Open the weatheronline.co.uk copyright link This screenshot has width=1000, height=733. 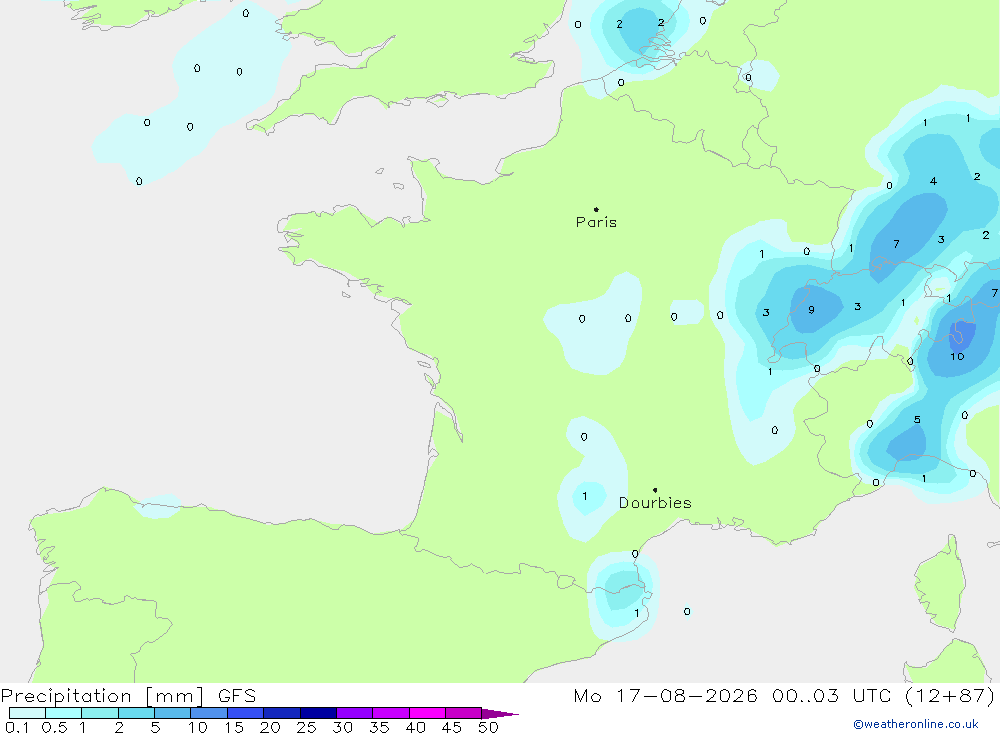coord(916,724)
